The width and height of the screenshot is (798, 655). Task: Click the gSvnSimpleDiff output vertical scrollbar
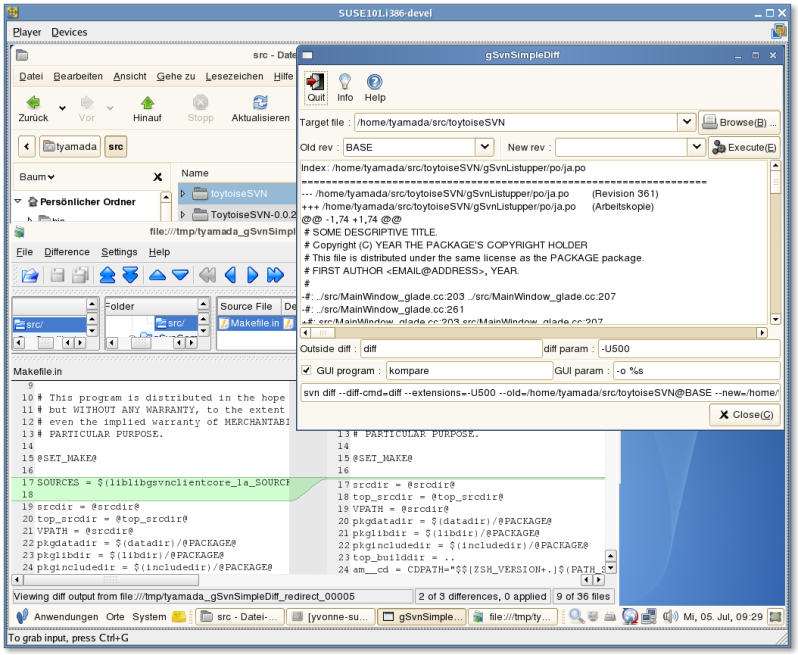point(775,243)
